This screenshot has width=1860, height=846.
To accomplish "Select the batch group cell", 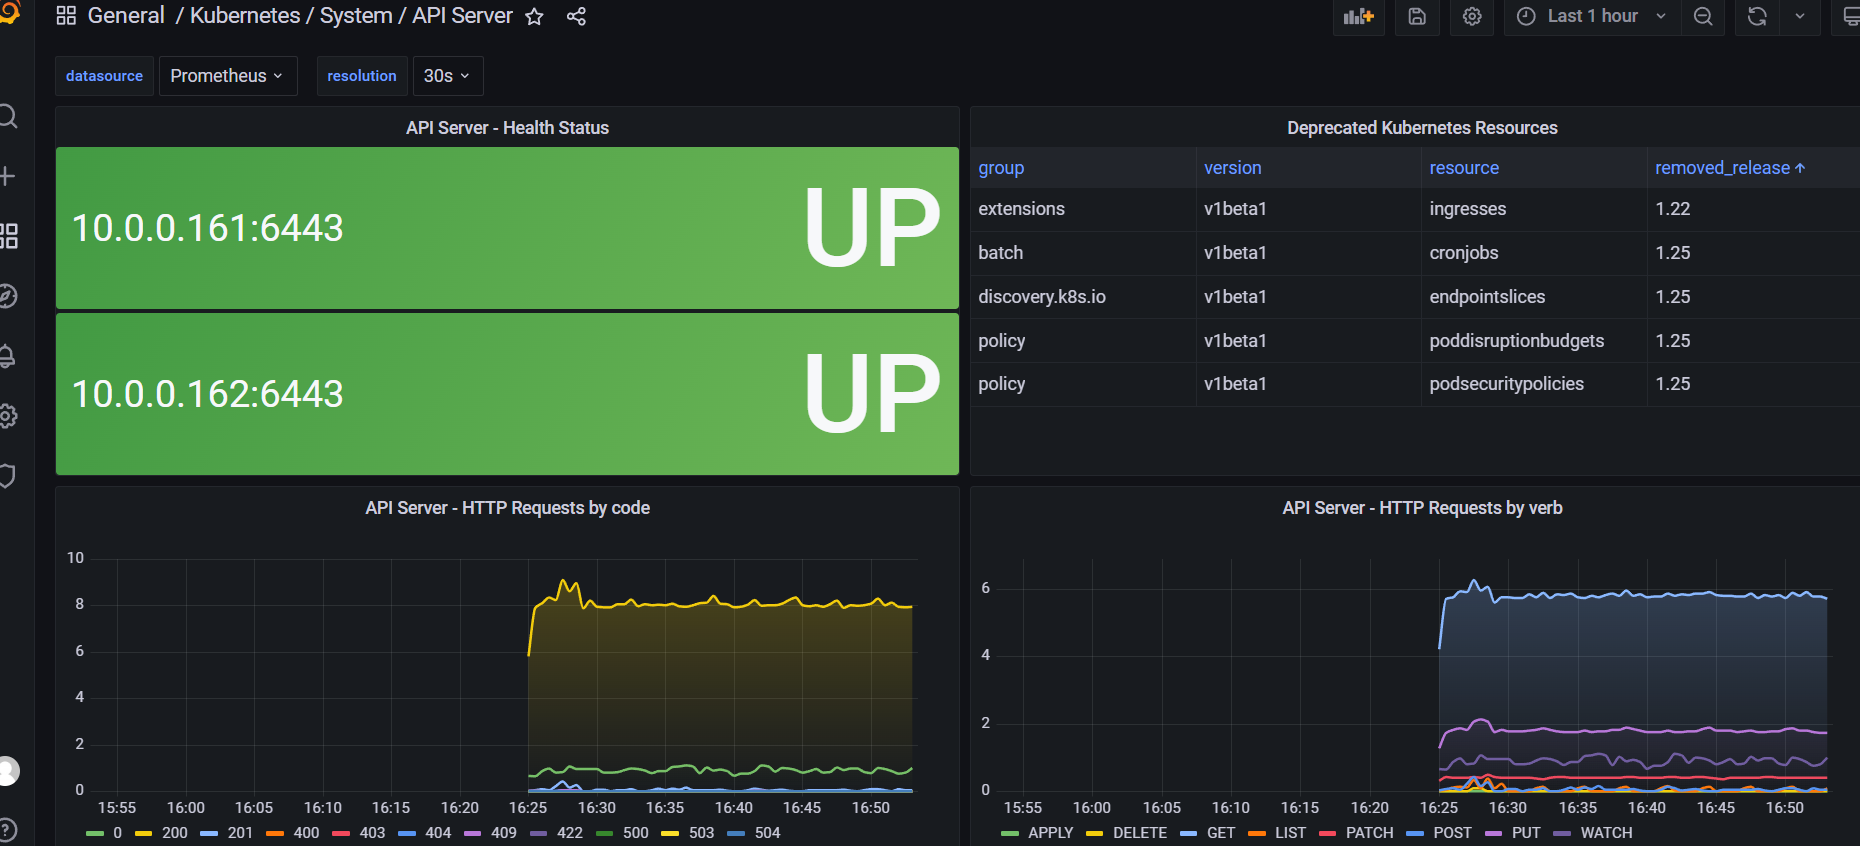I will 1083,253.
